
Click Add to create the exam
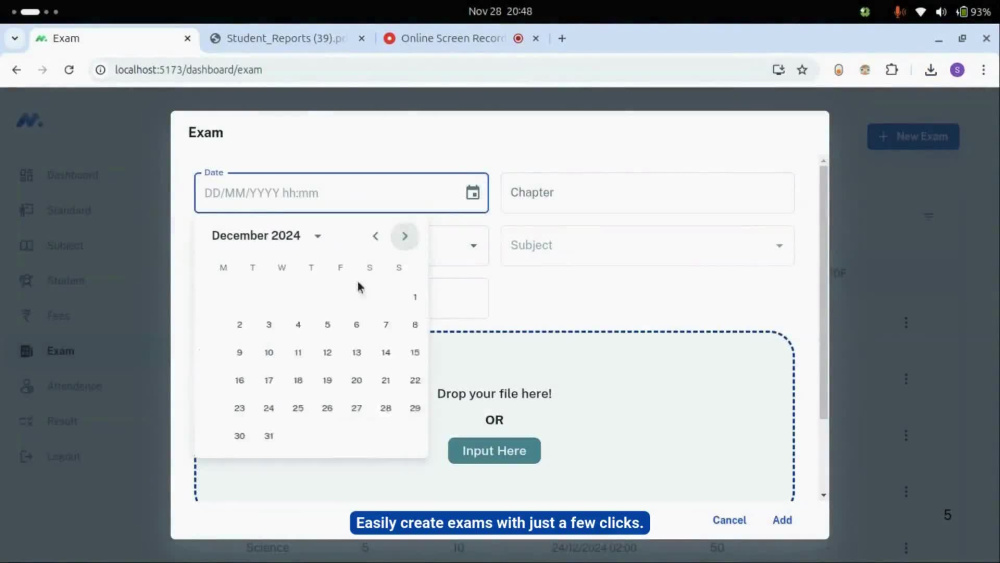[782, 520]
